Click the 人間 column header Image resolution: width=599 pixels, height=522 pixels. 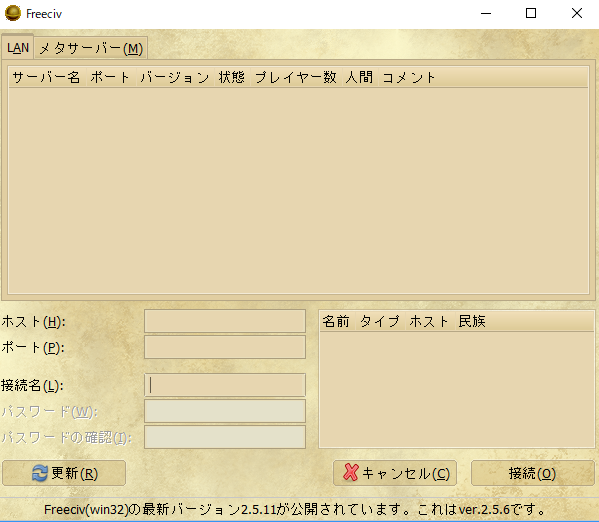[359, 78]
